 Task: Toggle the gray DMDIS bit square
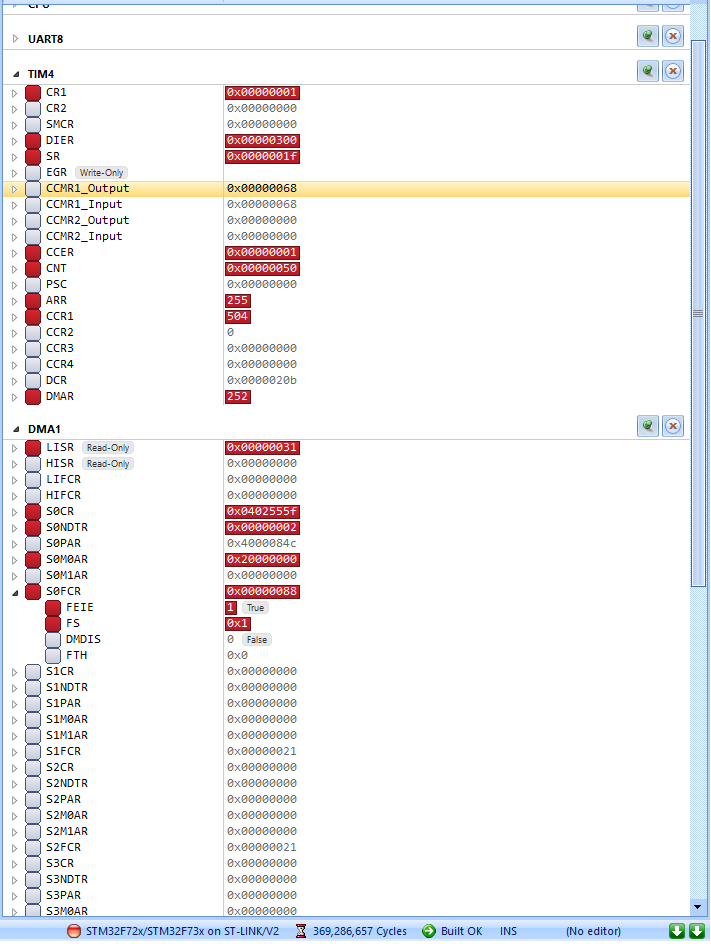[53, 640]
